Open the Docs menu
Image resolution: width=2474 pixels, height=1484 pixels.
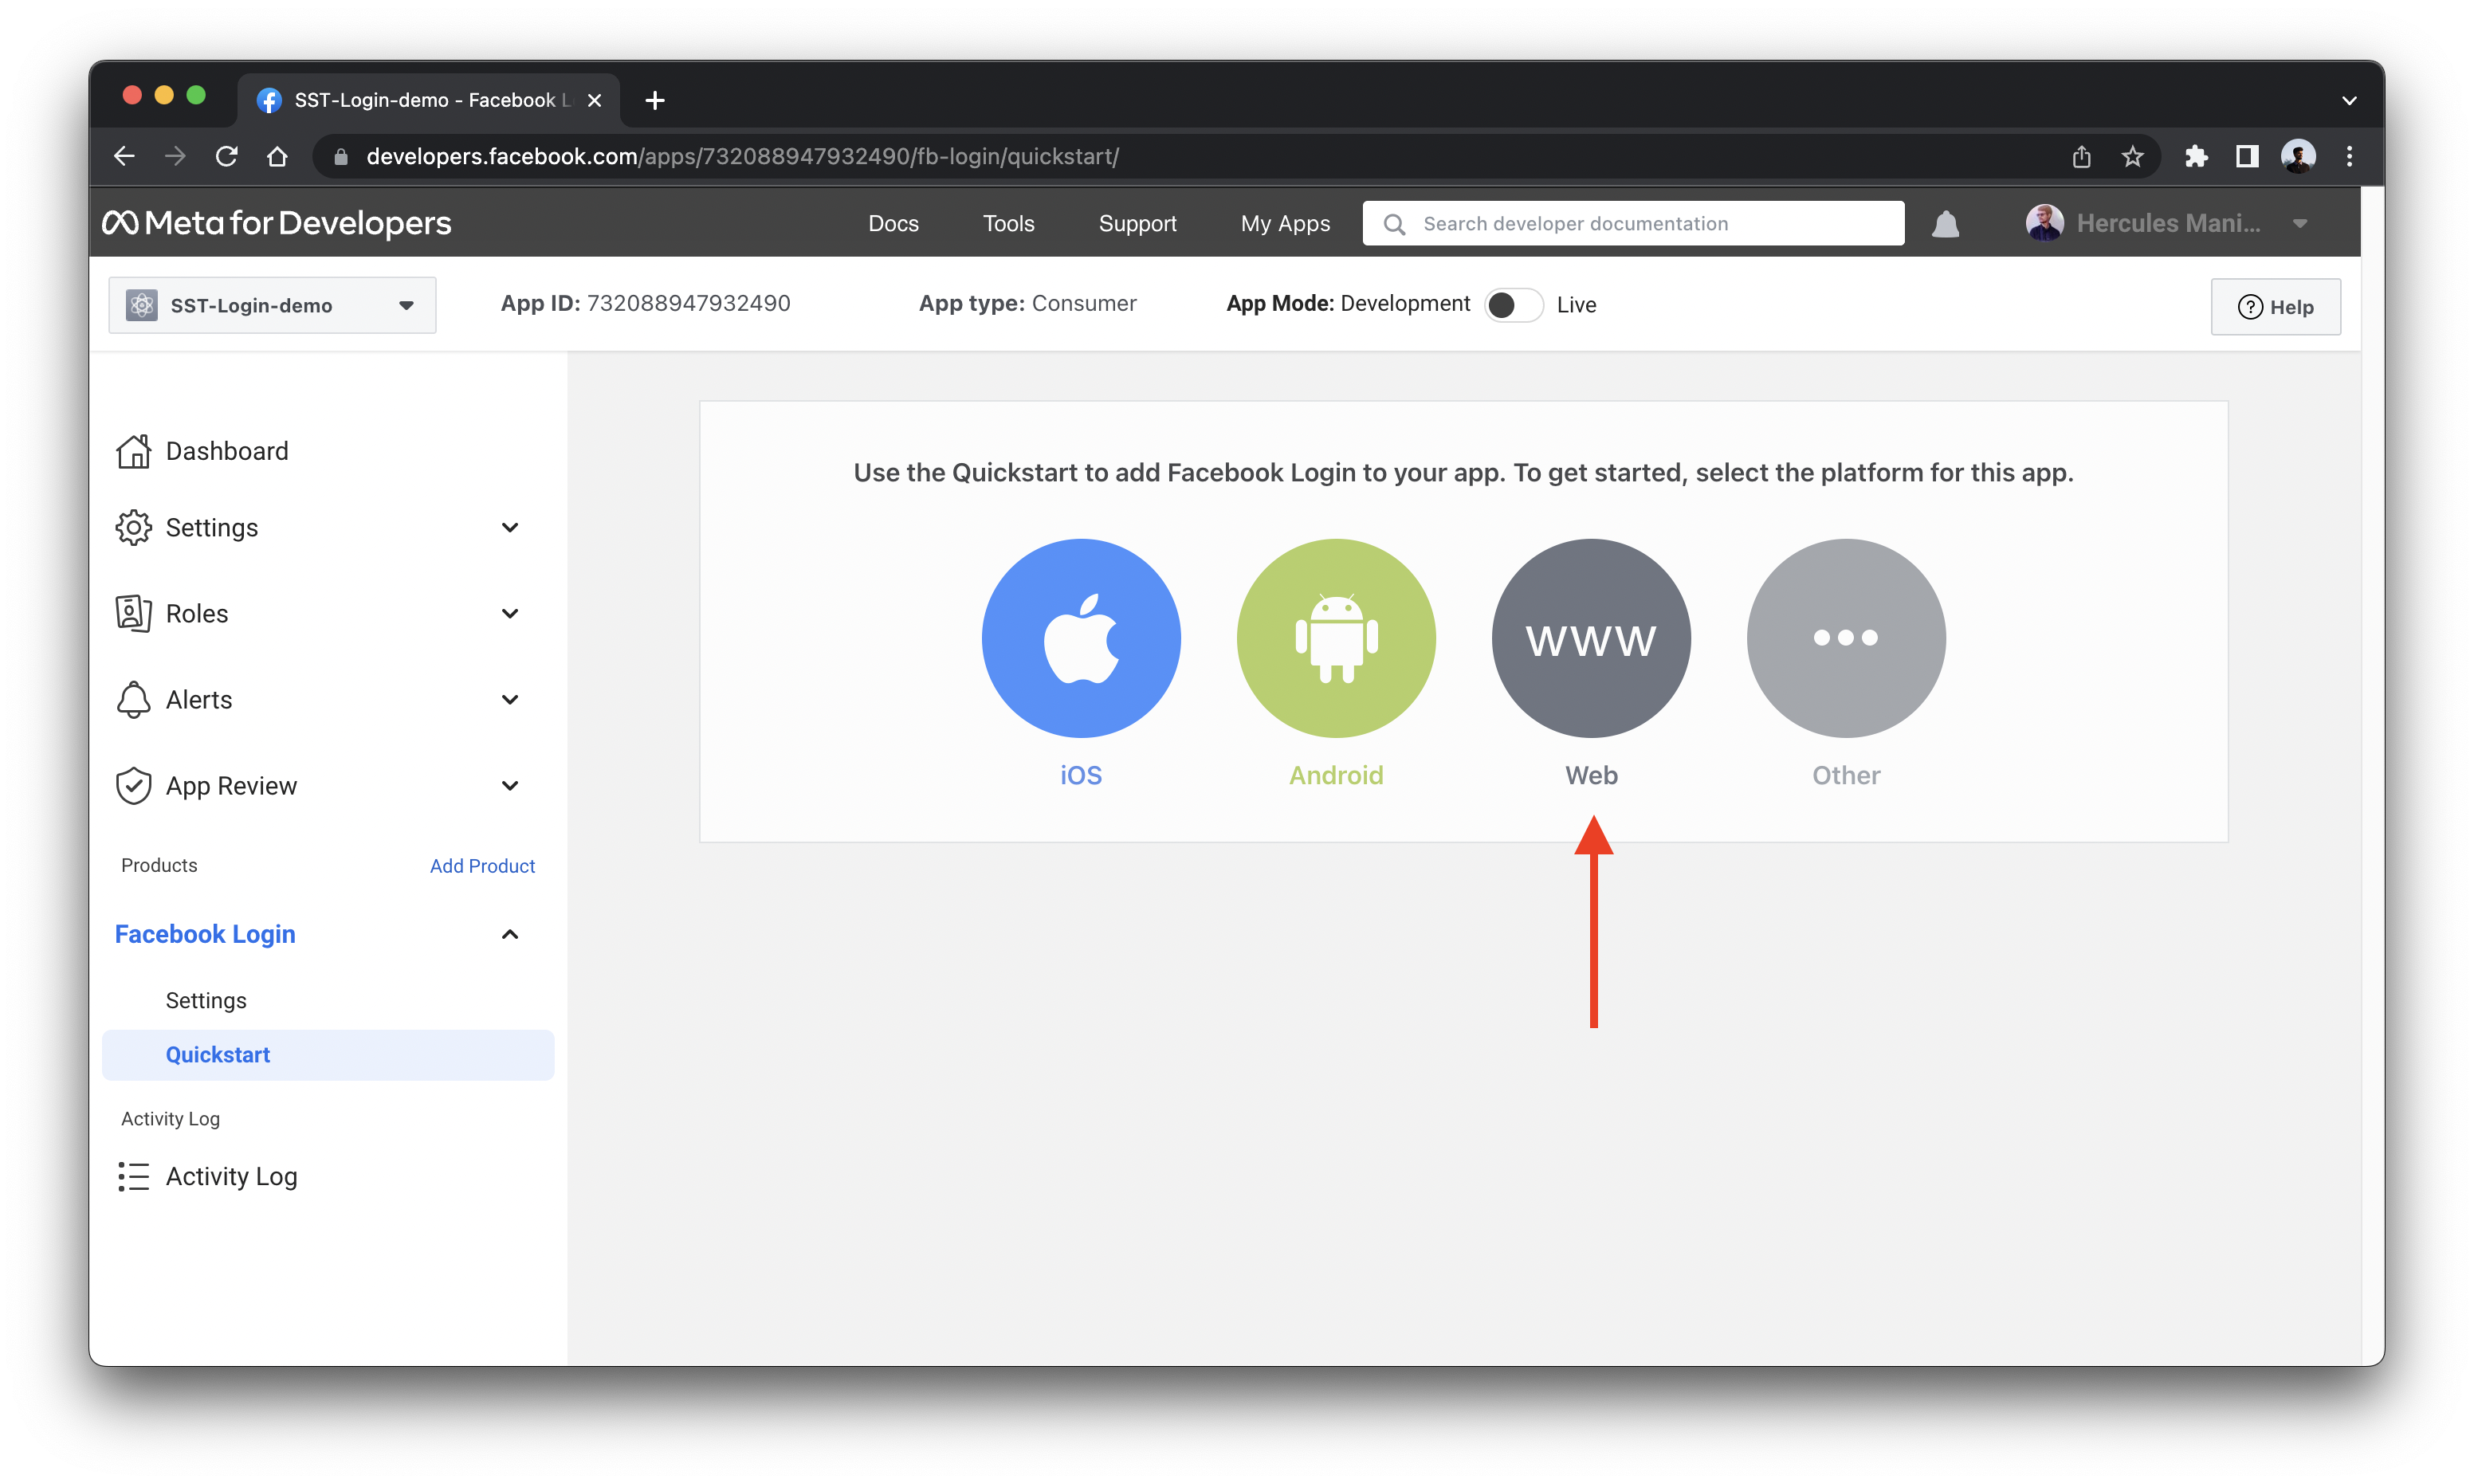(x=893, y=224)
